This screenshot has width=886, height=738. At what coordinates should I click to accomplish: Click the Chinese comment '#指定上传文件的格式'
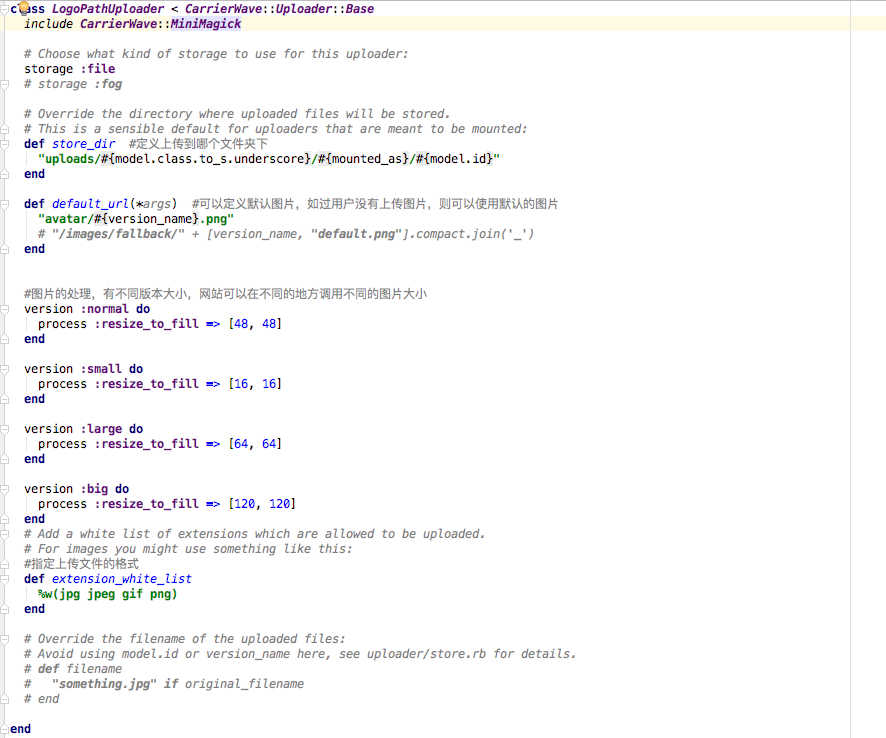81,564
